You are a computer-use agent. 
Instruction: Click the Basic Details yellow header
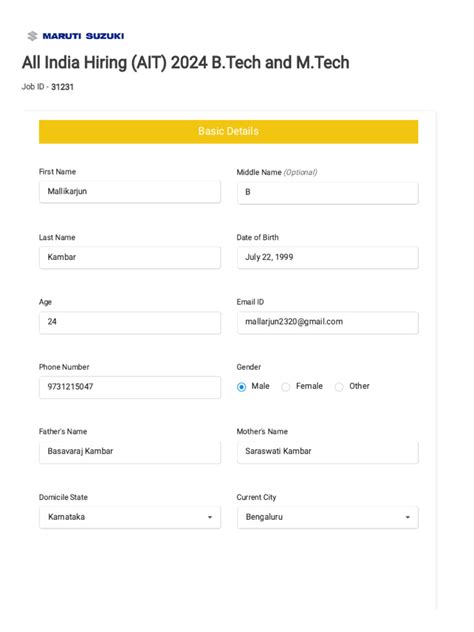pyautogui.click(x=229, y=132)
